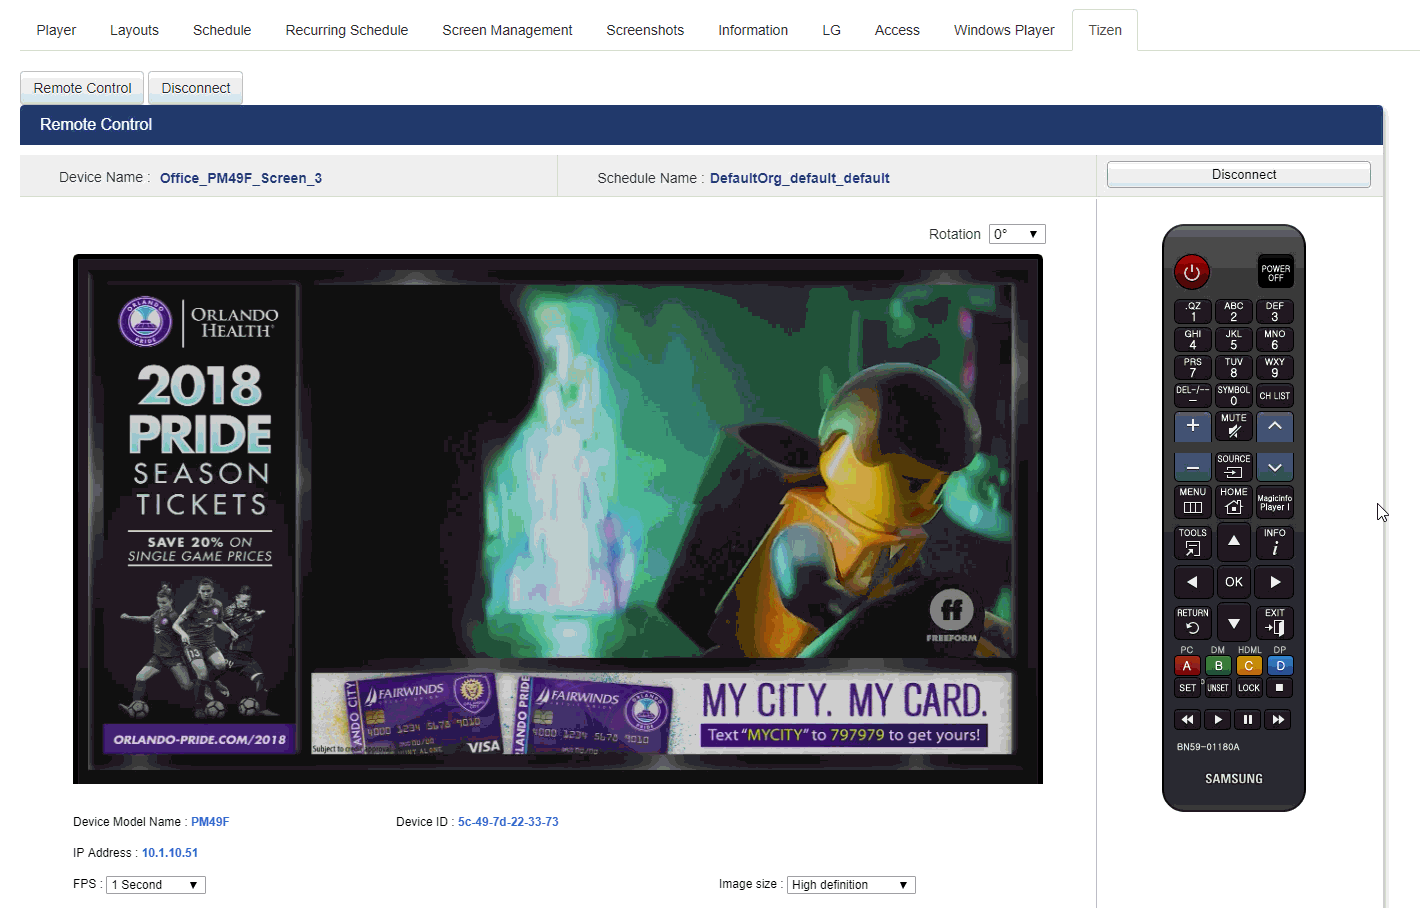Click Disconnect button next to Remote Control
The image size is (1420, 908).
tap(196, 88)
